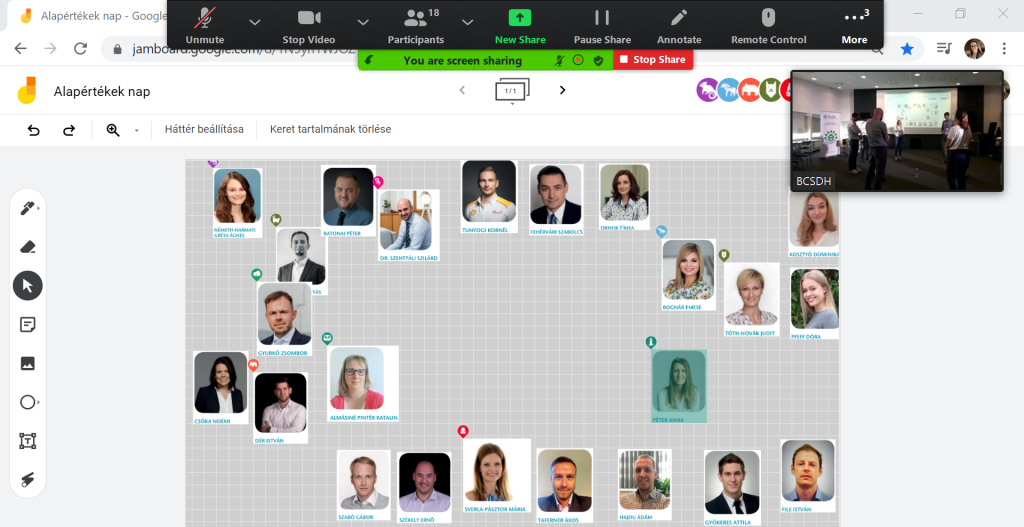The width and height of the screenshot is (1024, 527).
Task: Select the circle shape tool
Action: click(27, 403)
